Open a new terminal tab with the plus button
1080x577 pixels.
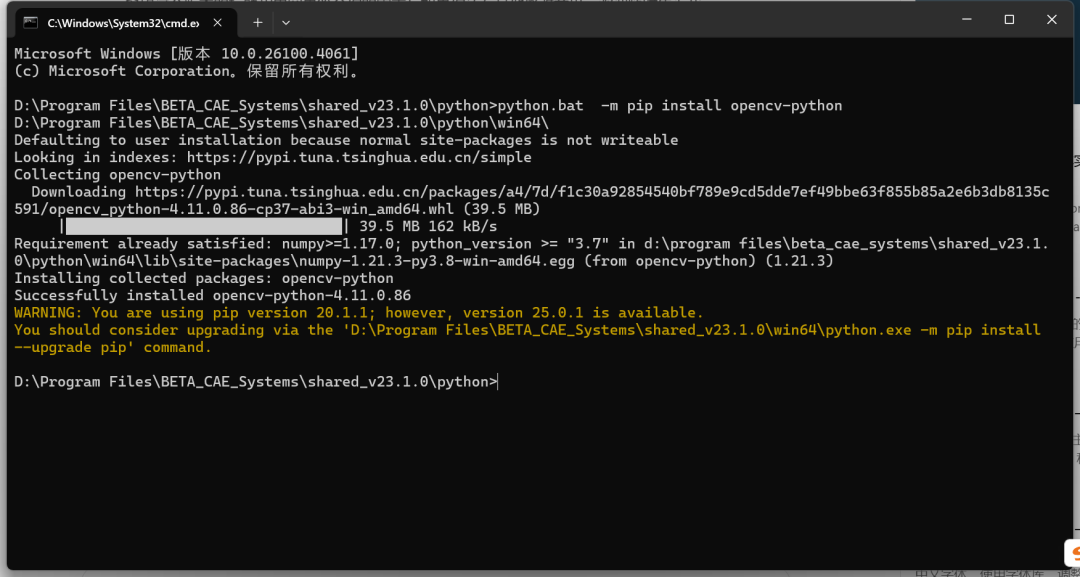[258, 23]
